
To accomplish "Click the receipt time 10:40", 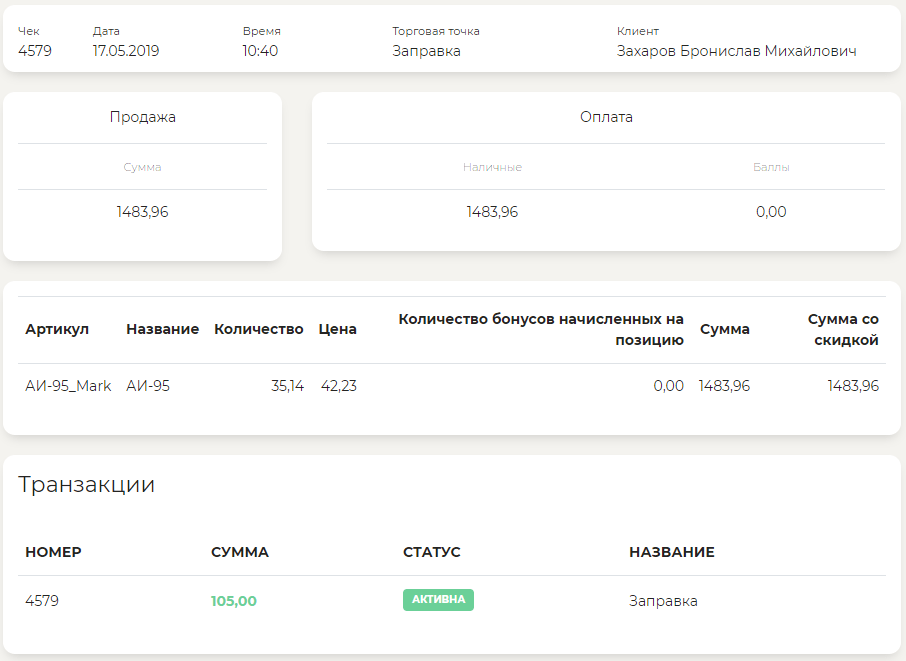I will pyautogui.click(x=260, y=51).
